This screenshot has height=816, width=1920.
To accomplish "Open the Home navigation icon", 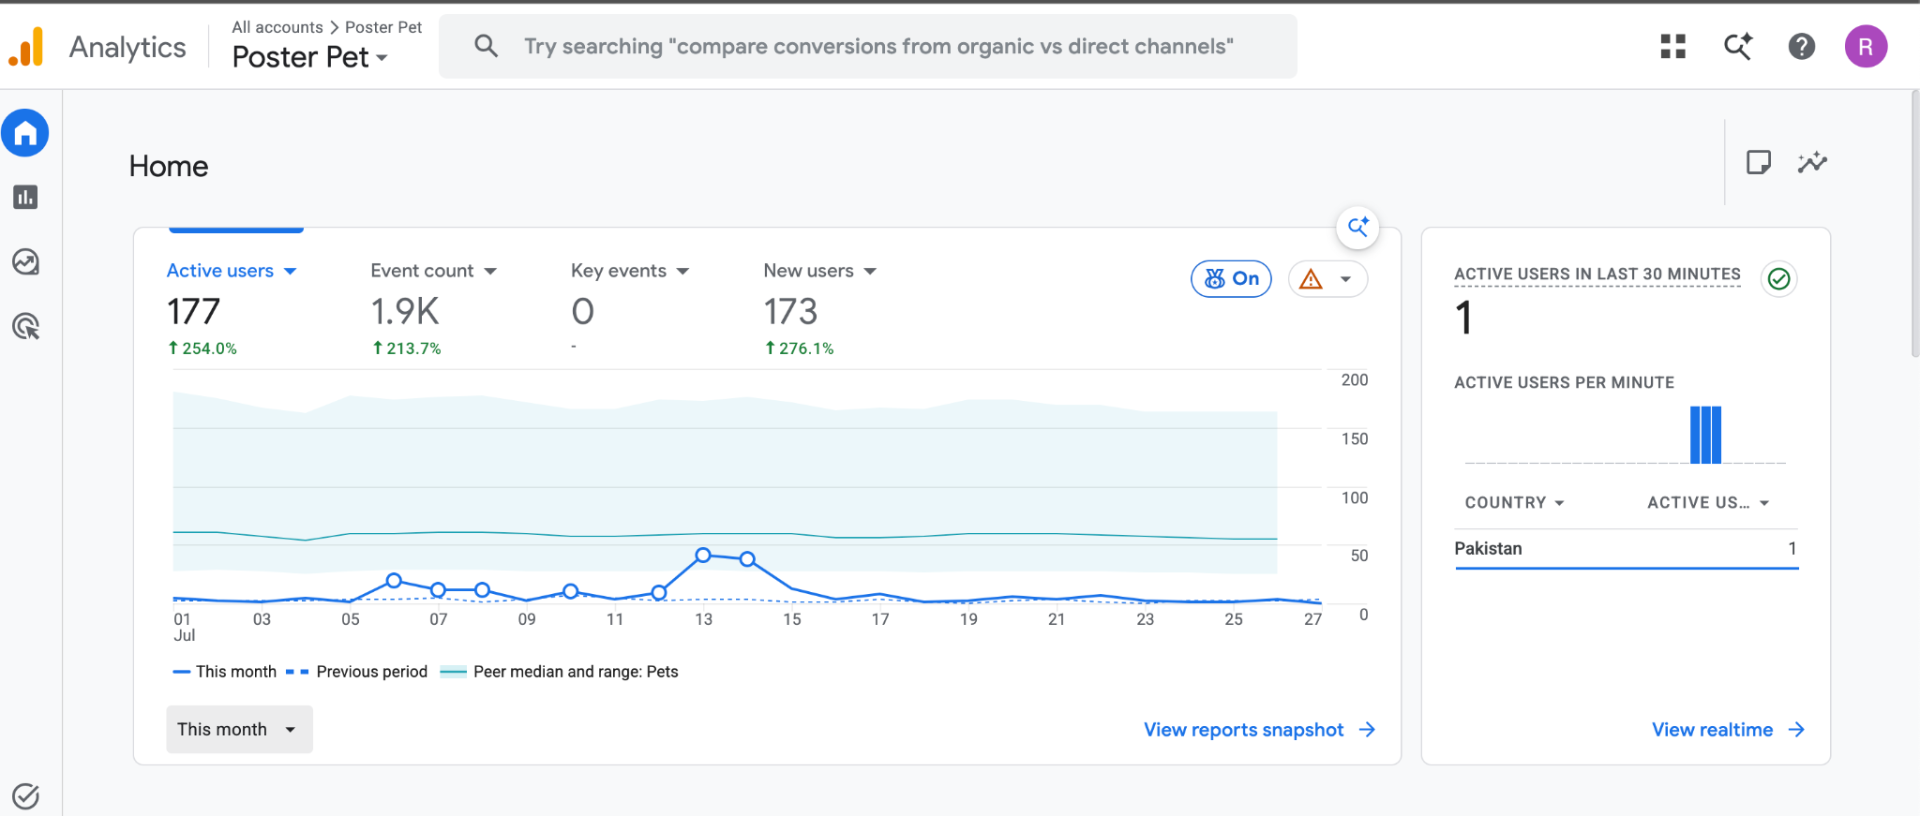I will 25,133.
